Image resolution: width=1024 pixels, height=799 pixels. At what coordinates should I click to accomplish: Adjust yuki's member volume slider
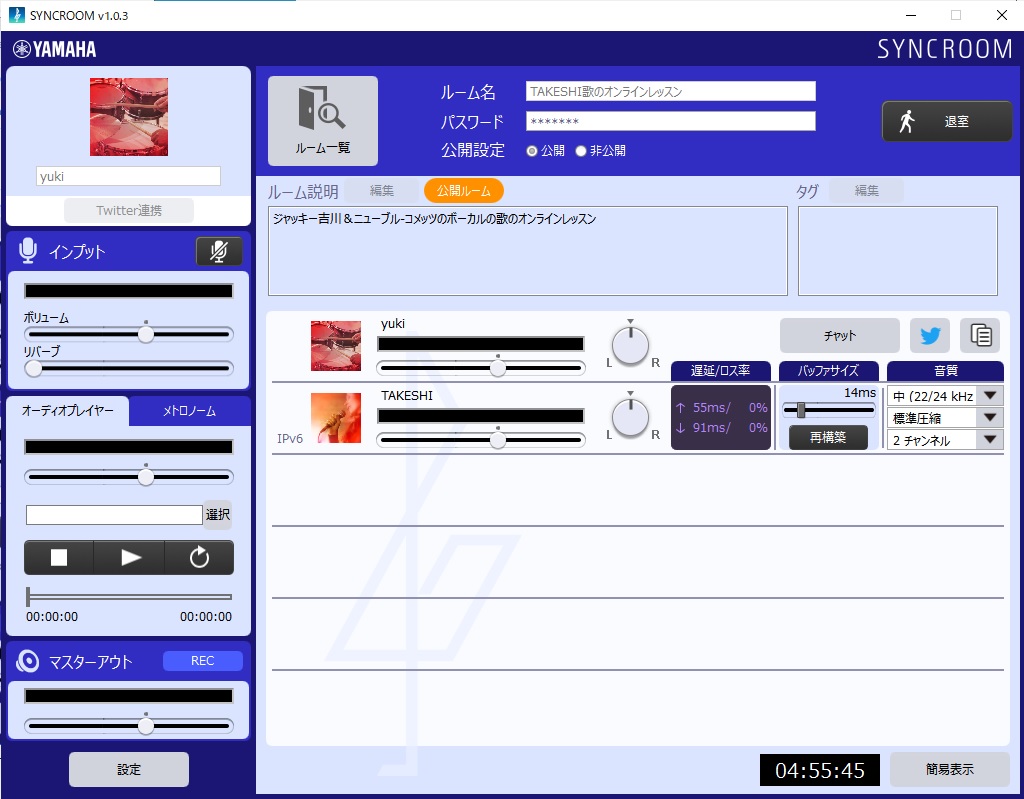click(x=481, y=368)
